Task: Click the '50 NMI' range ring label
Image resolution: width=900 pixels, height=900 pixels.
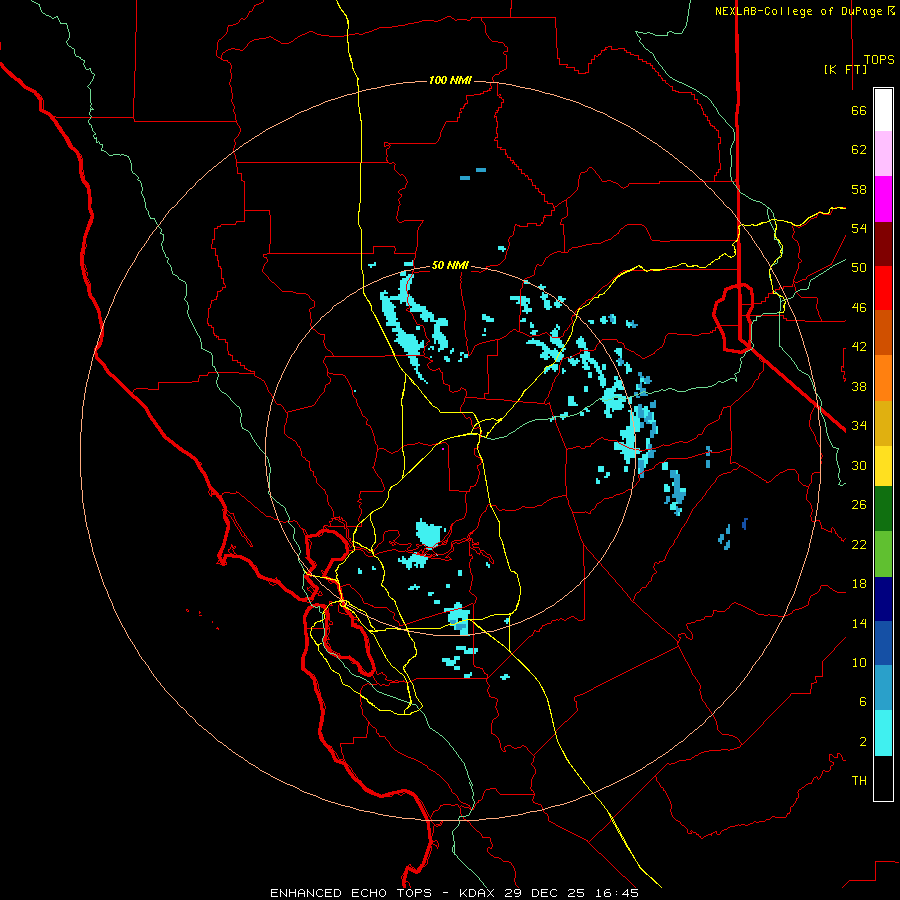Action: coord(450,265)
